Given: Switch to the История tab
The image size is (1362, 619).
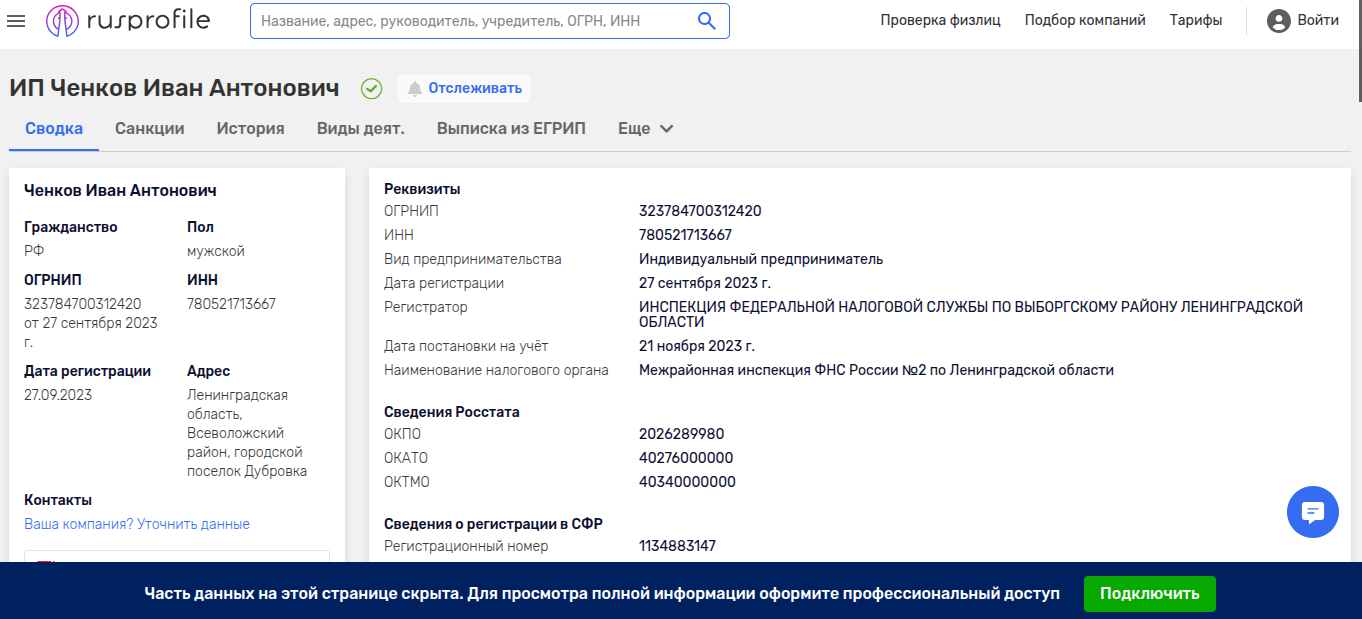Looking at the screenshot, I should tap(251, 129).
